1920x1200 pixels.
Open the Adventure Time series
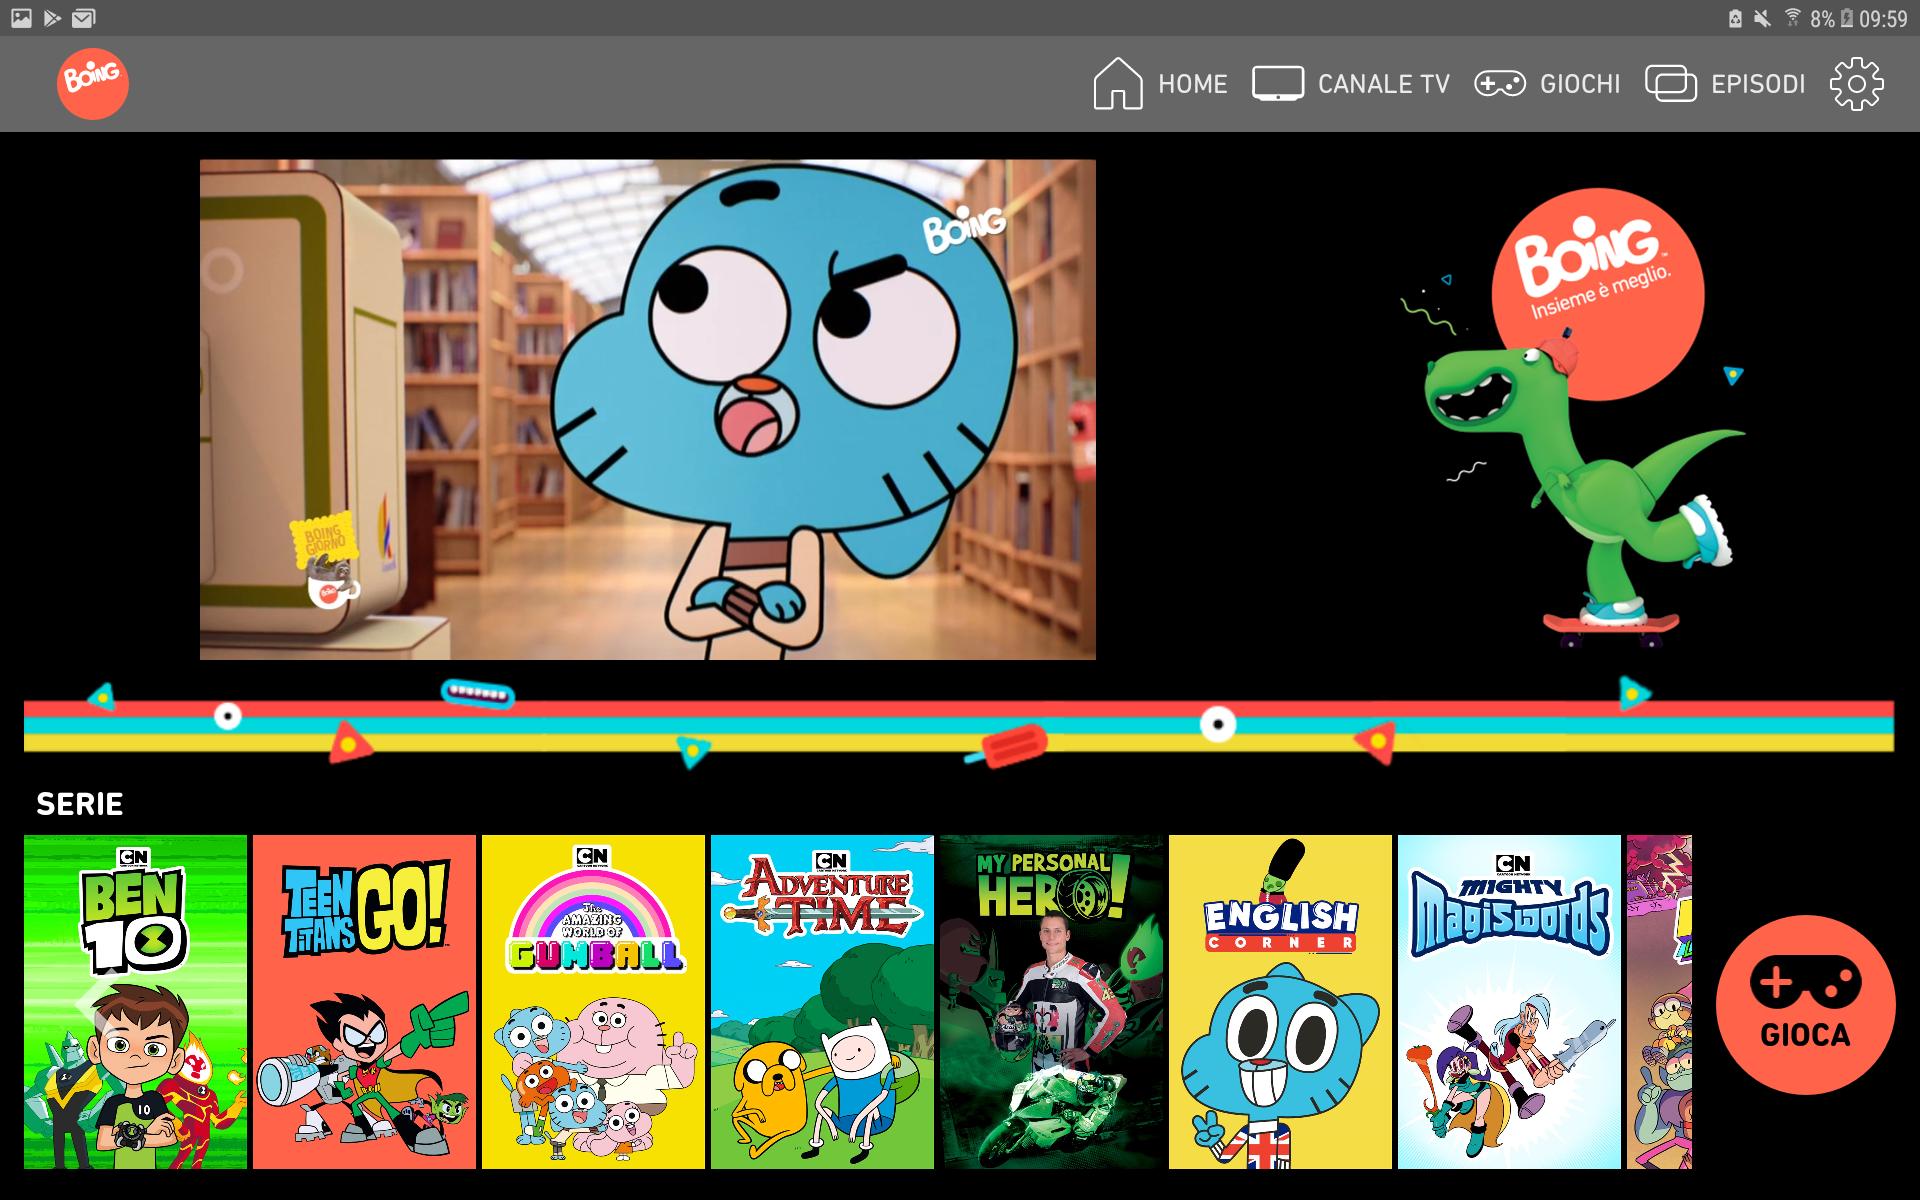pos(822,1002)
